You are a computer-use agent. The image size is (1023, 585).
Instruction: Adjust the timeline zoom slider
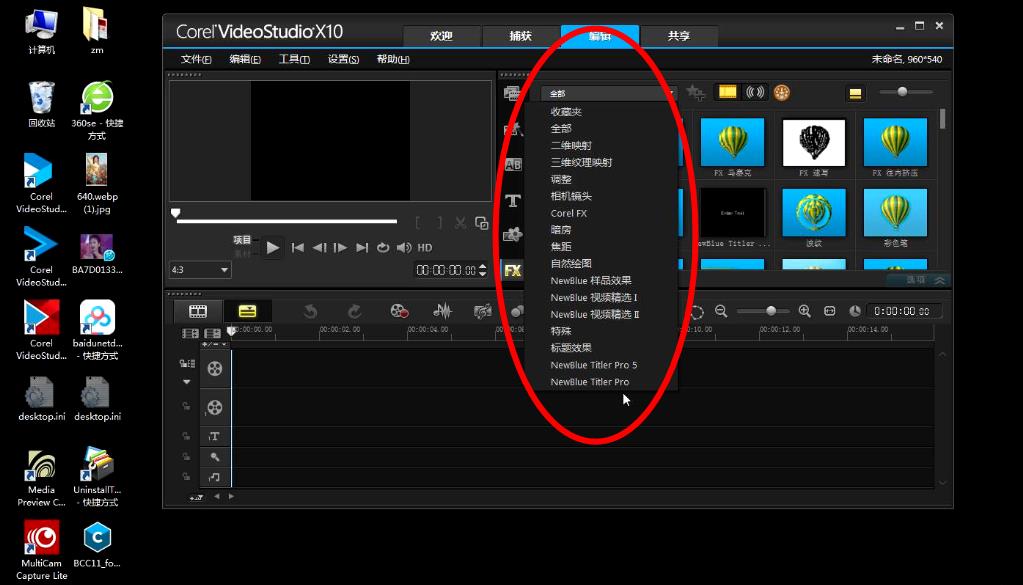pos(771,311)
